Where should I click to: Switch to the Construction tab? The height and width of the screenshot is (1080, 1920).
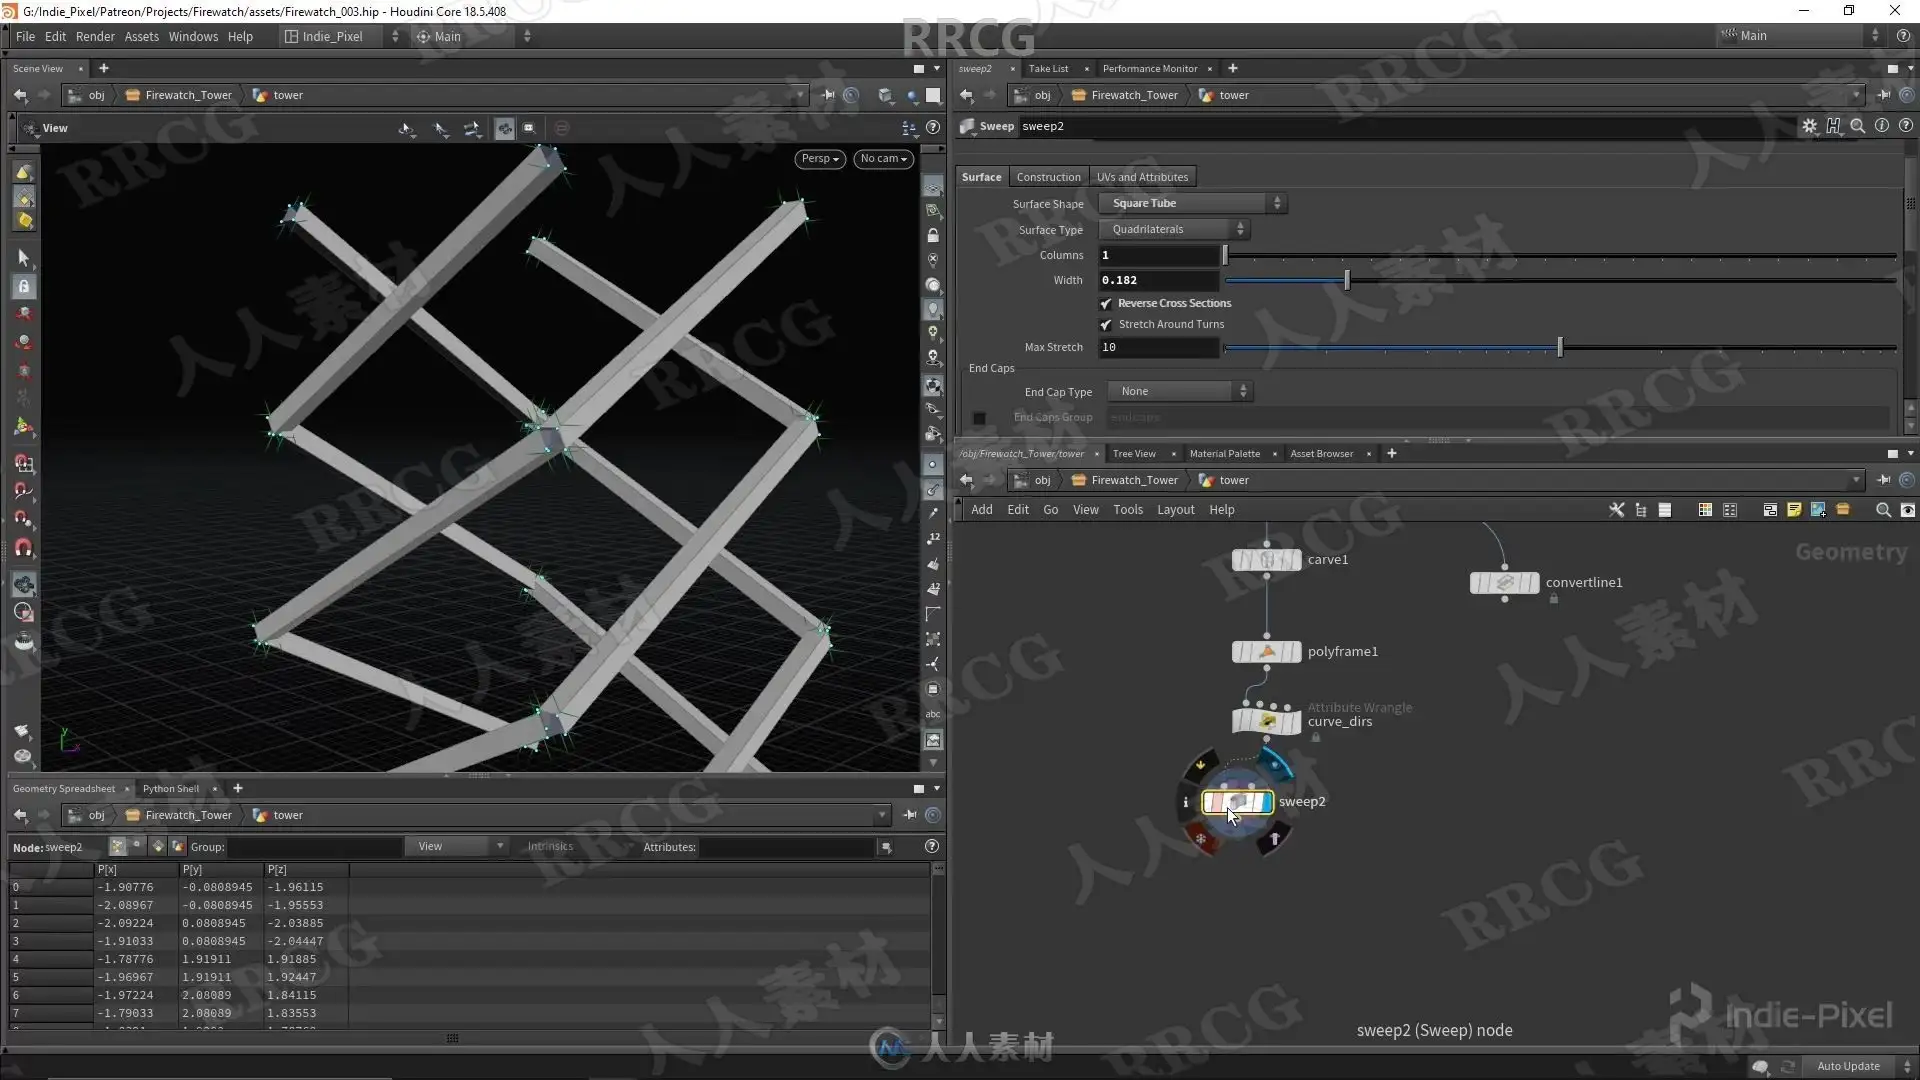(x=1048, y=177)
